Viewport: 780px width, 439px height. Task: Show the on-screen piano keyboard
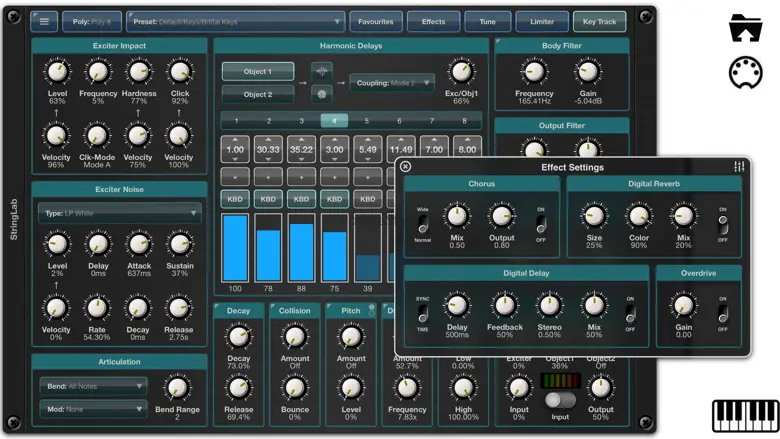[745, 415]
